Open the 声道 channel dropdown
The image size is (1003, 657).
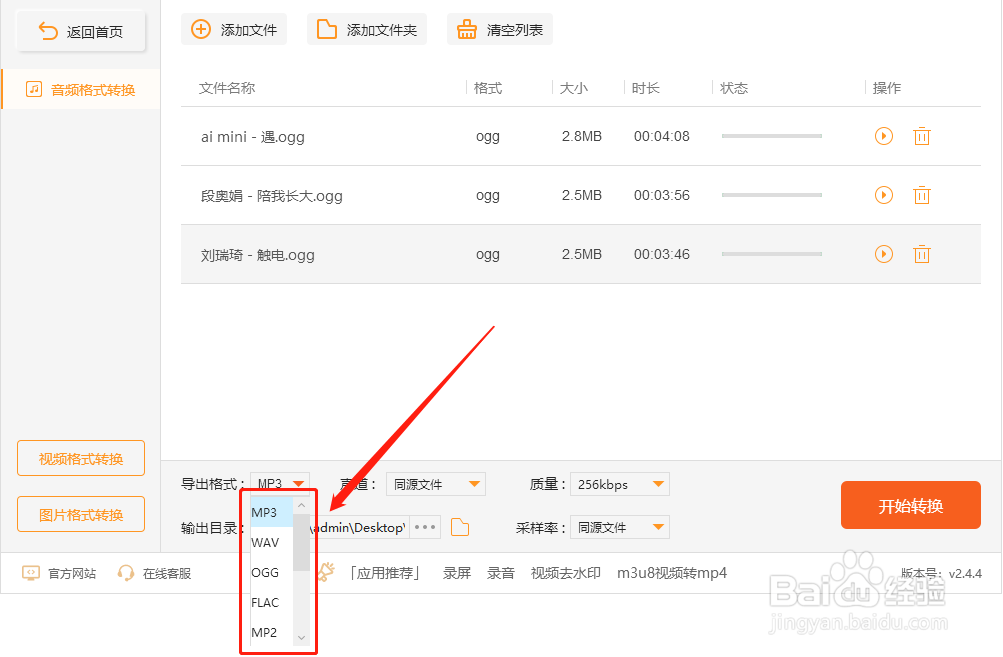tap(434, 483)
